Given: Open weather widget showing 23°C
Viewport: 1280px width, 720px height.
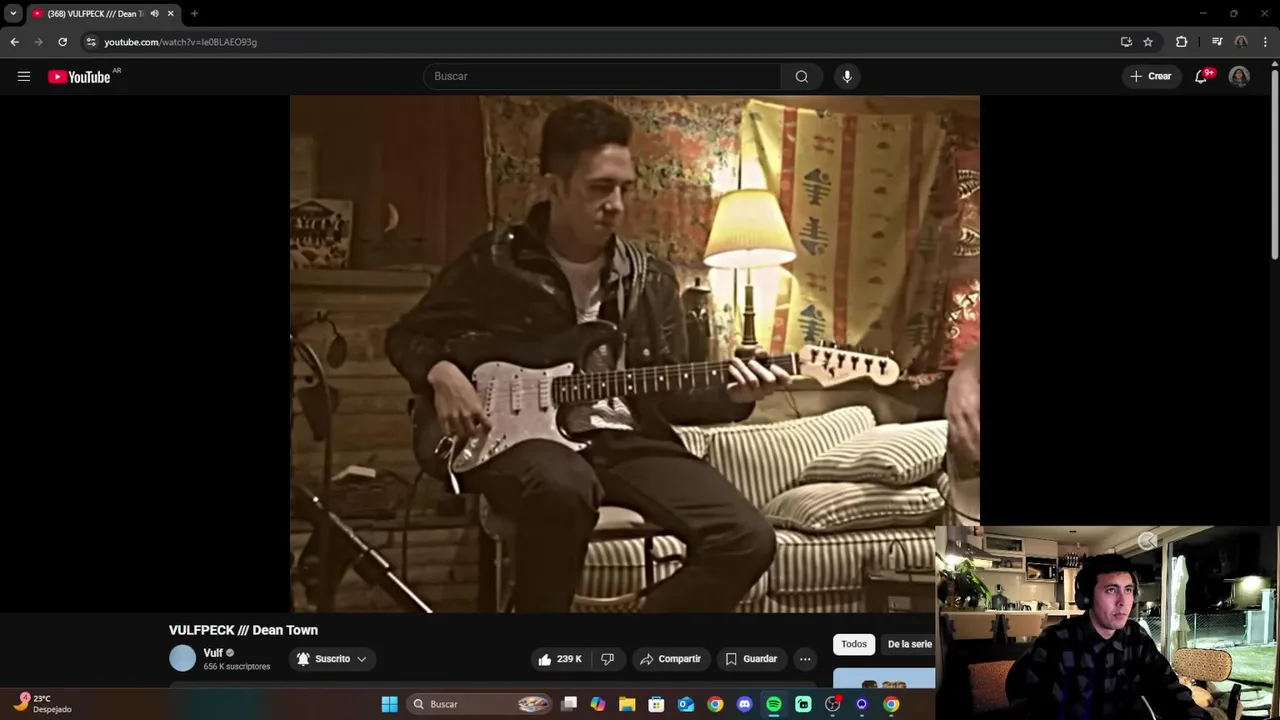Looking at the screenshot, I should 42,704.
